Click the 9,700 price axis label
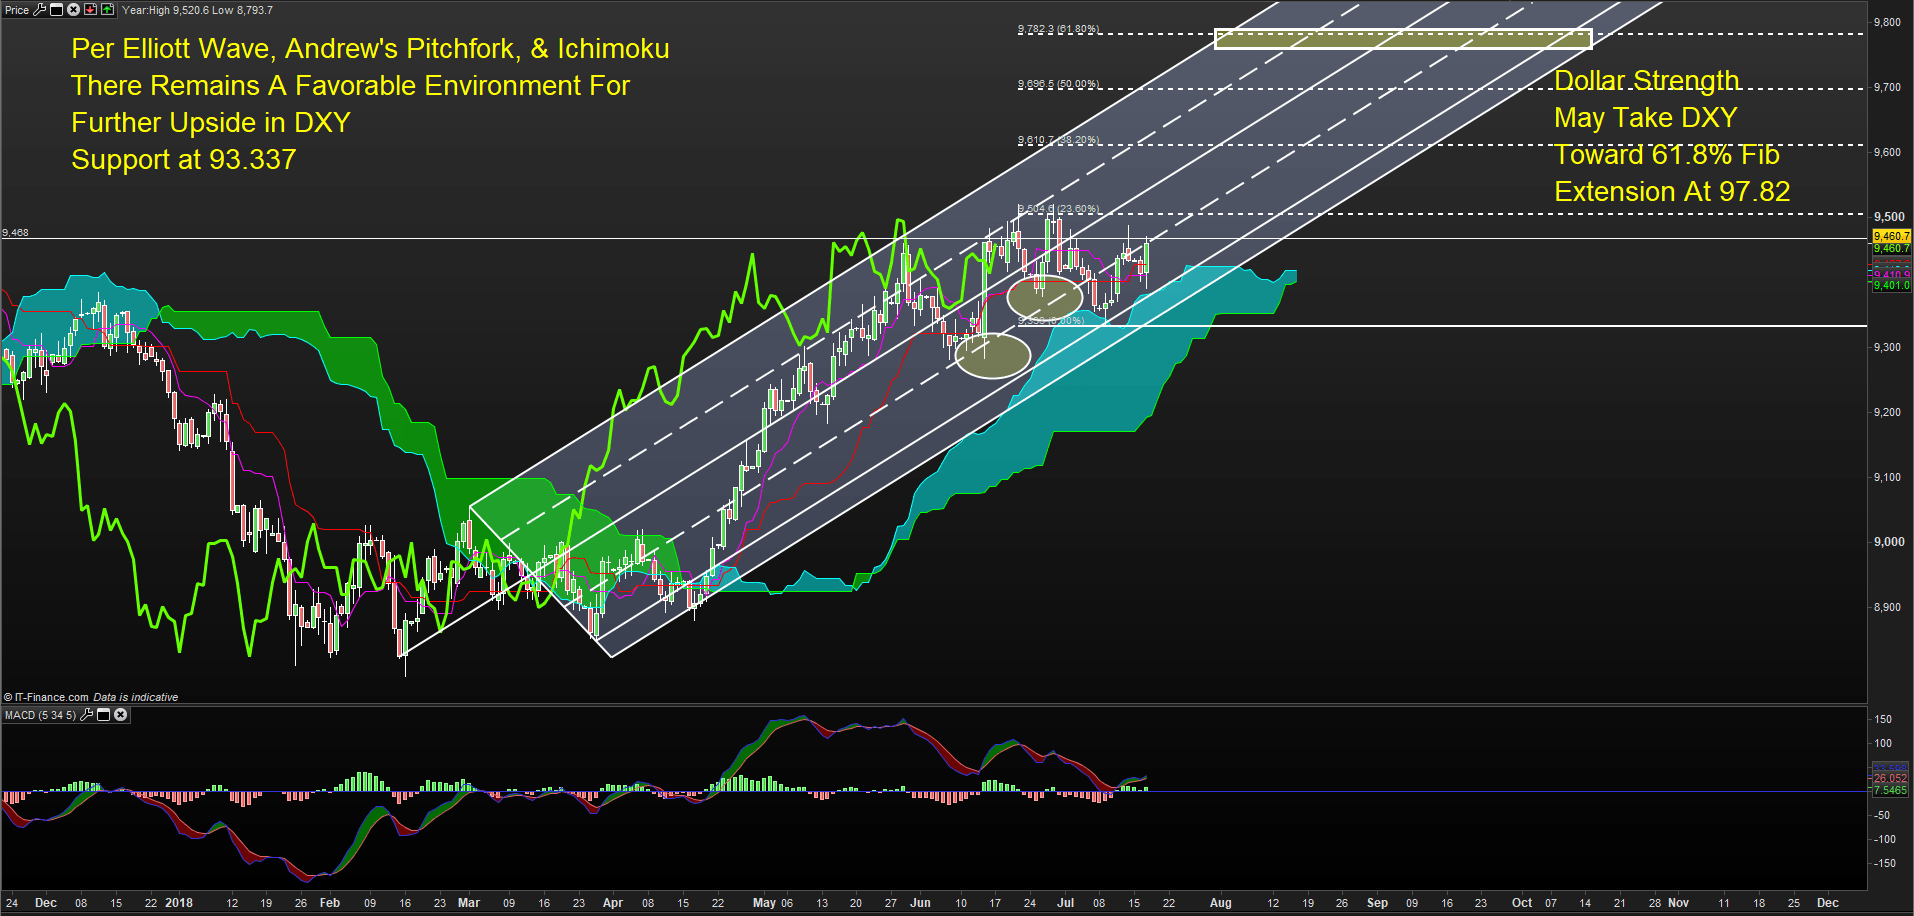 pos(1887,87)
